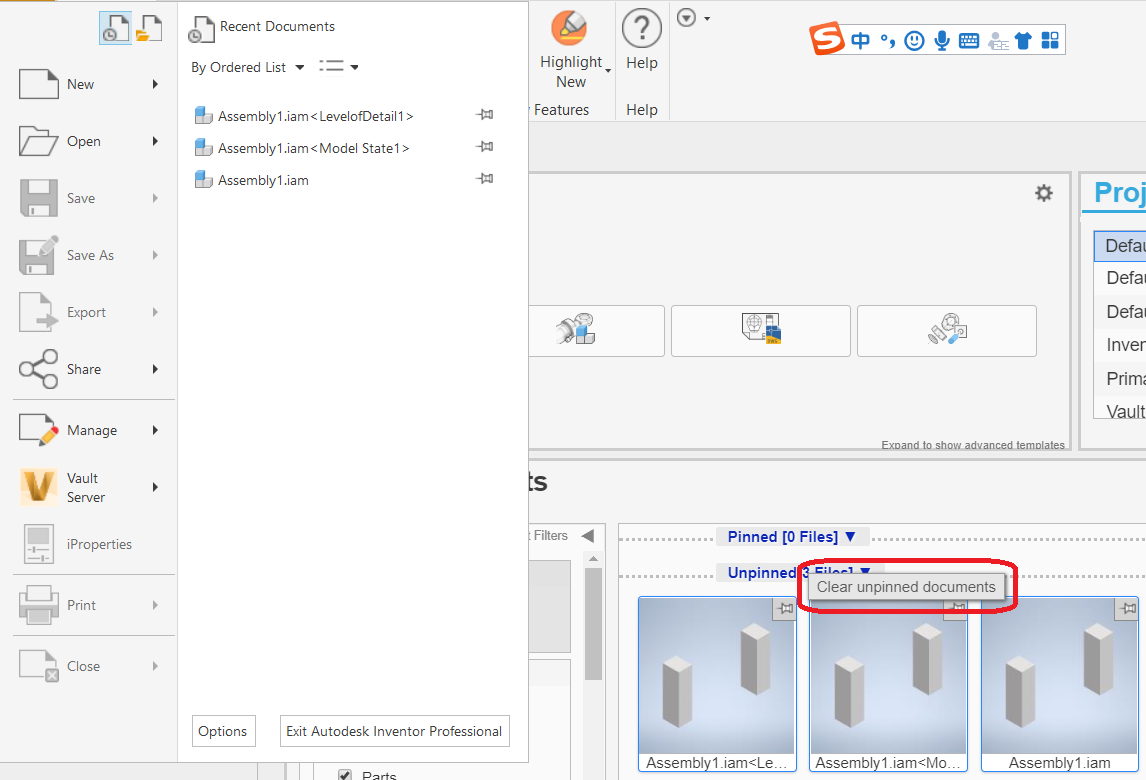The image size is (1146, 780).
Task: Click the Save As icon
Action: tap(38, 255)
